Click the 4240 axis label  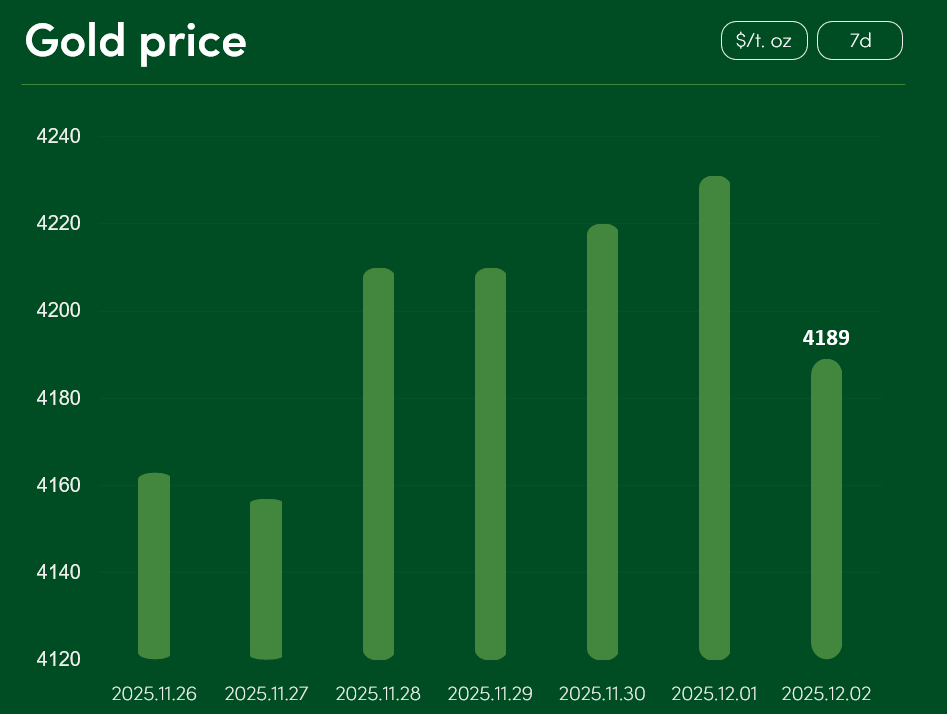point(58,136)
